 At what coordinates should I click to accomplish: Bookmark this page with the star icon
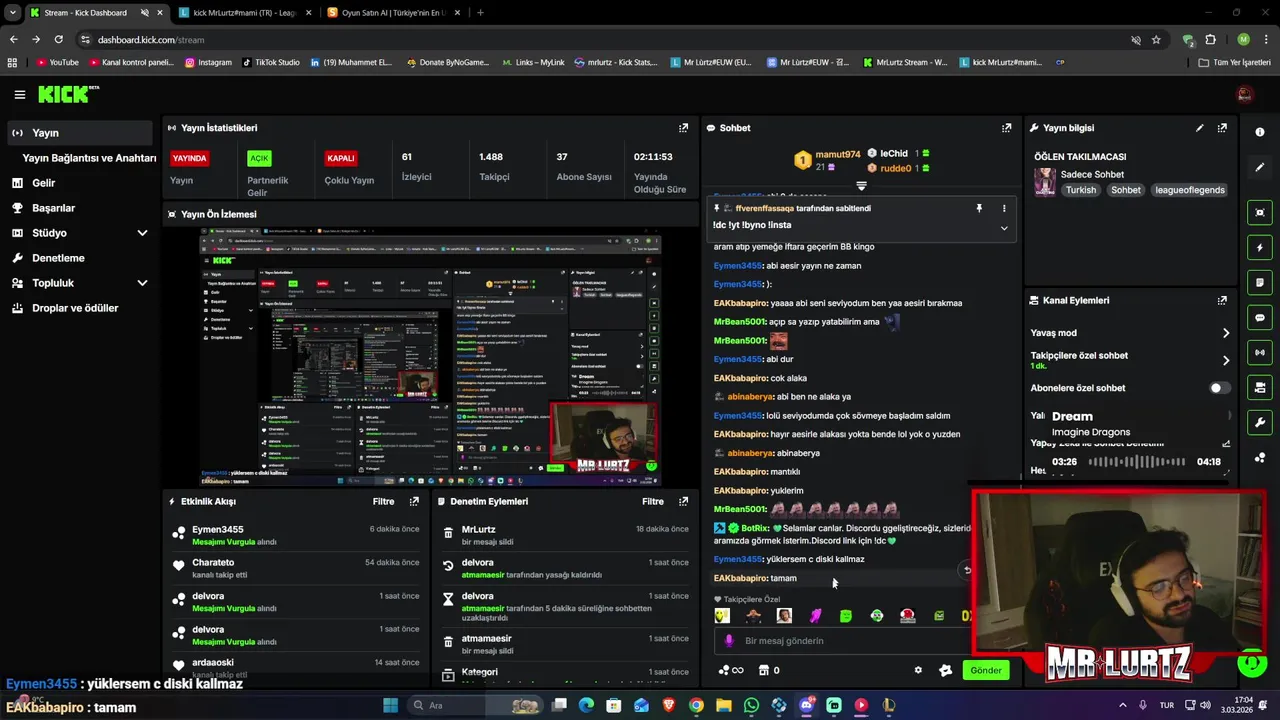pos(1156,40)
